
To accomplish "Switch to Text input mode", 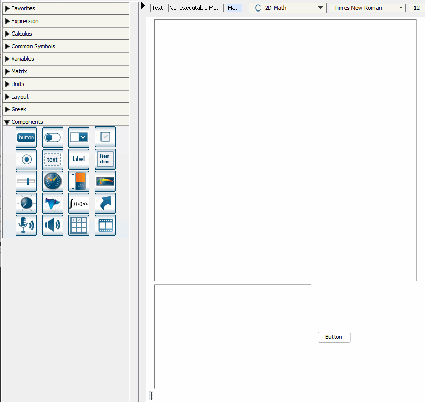I will click(x=158, y=8).
